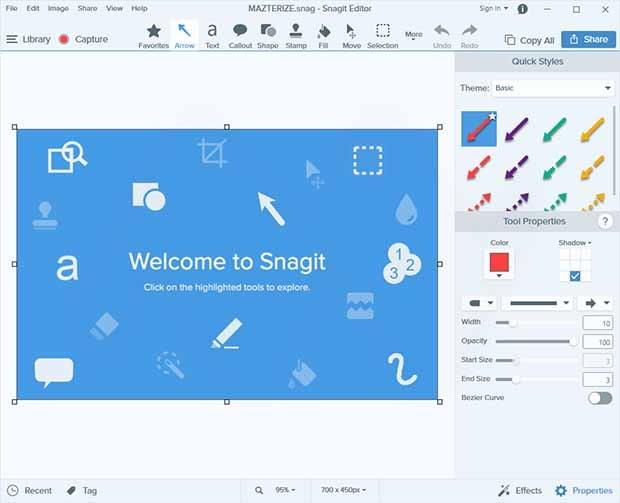Click the Width slider
Image resolution: width=620 pixels, height=503 pixels.
tap(536, 323)
